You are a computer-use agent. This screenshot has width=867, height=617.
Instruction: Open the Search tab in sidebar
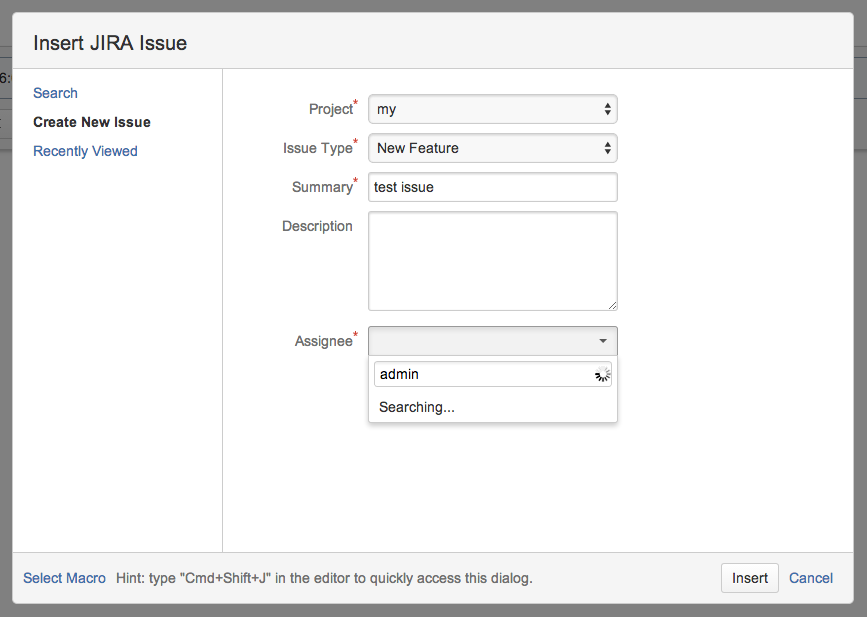[55, 93]
